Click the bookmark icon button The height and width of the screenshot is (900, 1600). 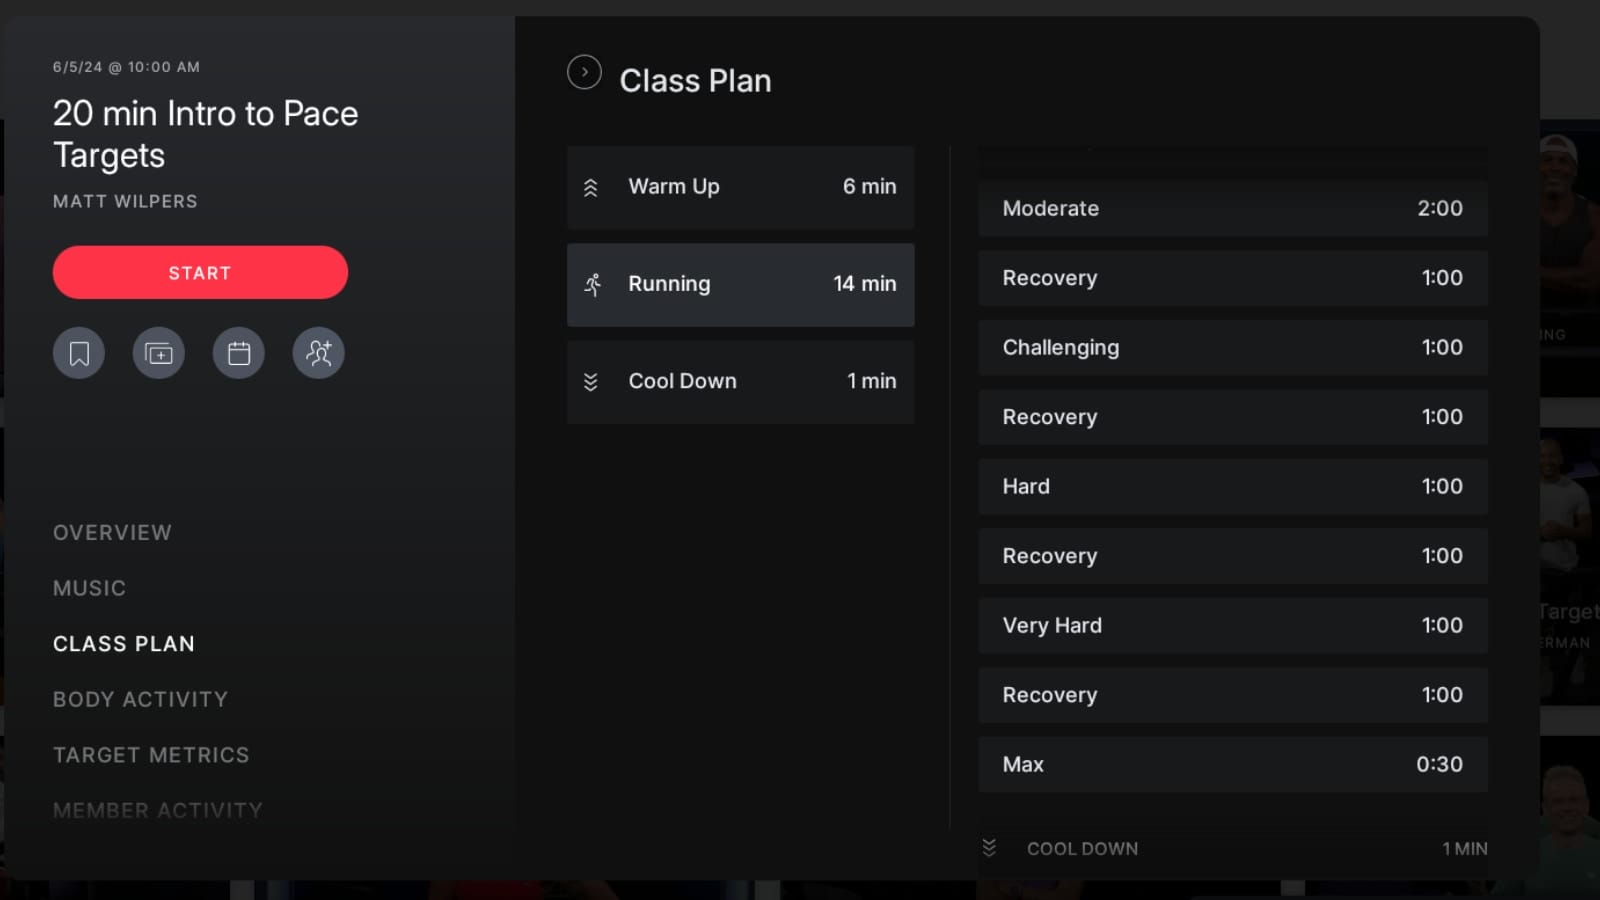79,353
